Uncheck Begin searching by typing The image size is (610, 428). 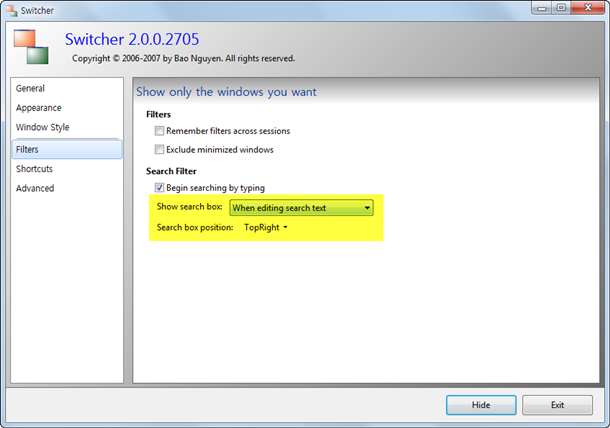pos(159,188)
